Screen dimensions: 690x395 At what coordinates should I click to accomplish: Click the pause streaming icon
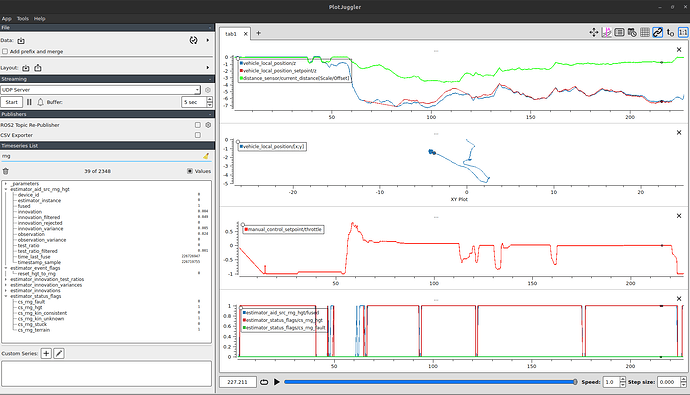(x=29, y=102)
